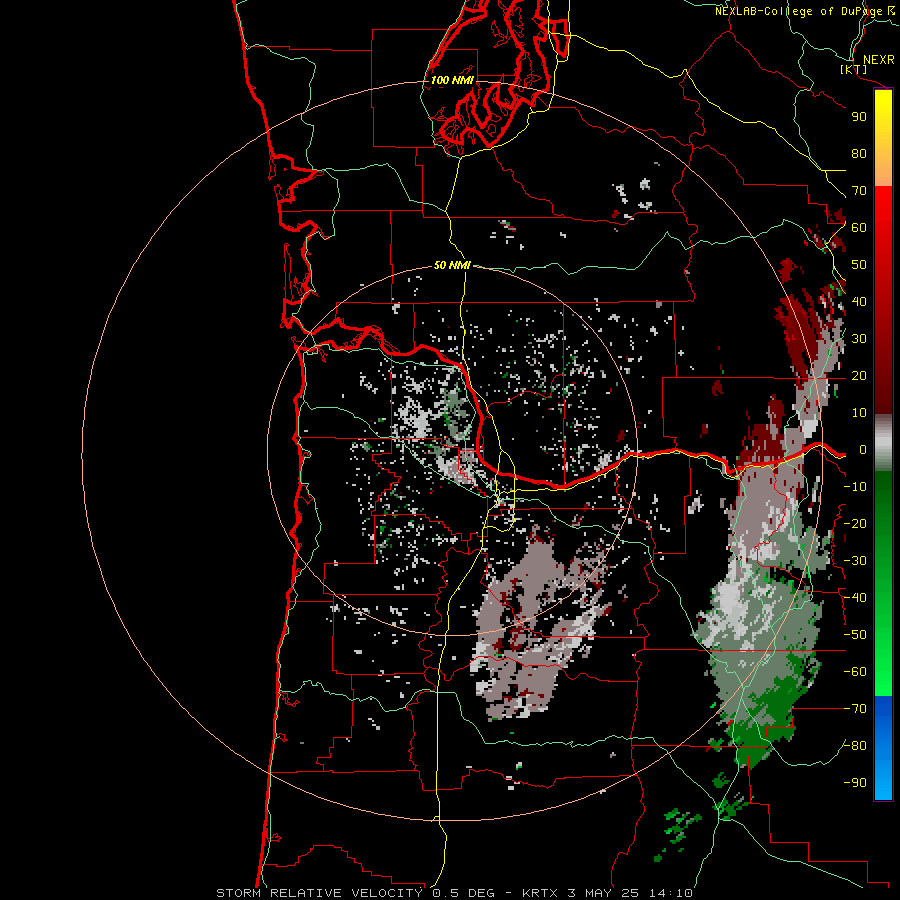The image size is (900, 900).
Task: Select the -90 scale label
Action: [855, 783]
